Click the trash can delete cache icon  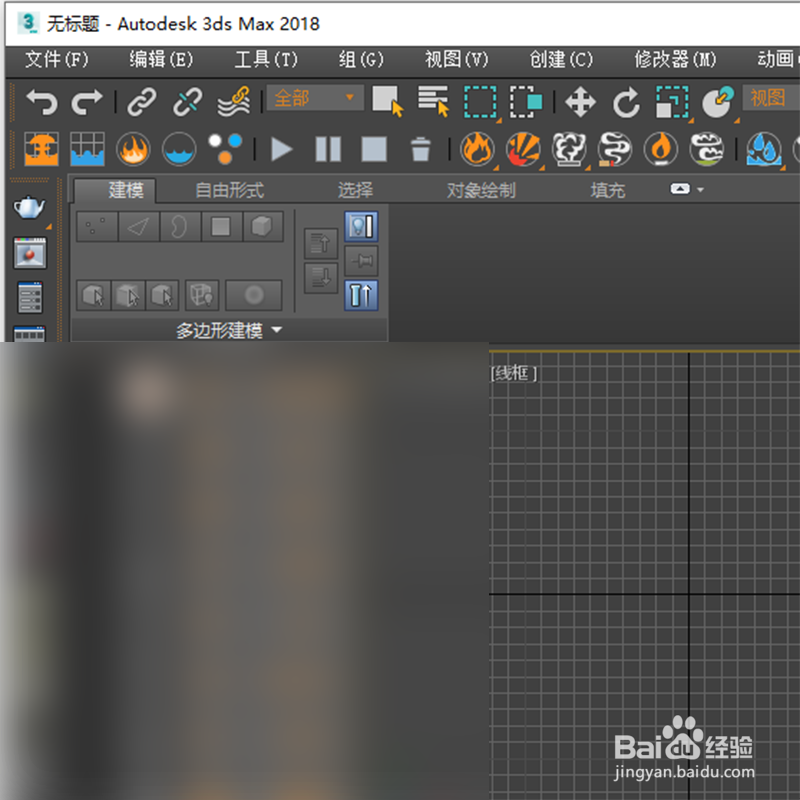[420, 149]
